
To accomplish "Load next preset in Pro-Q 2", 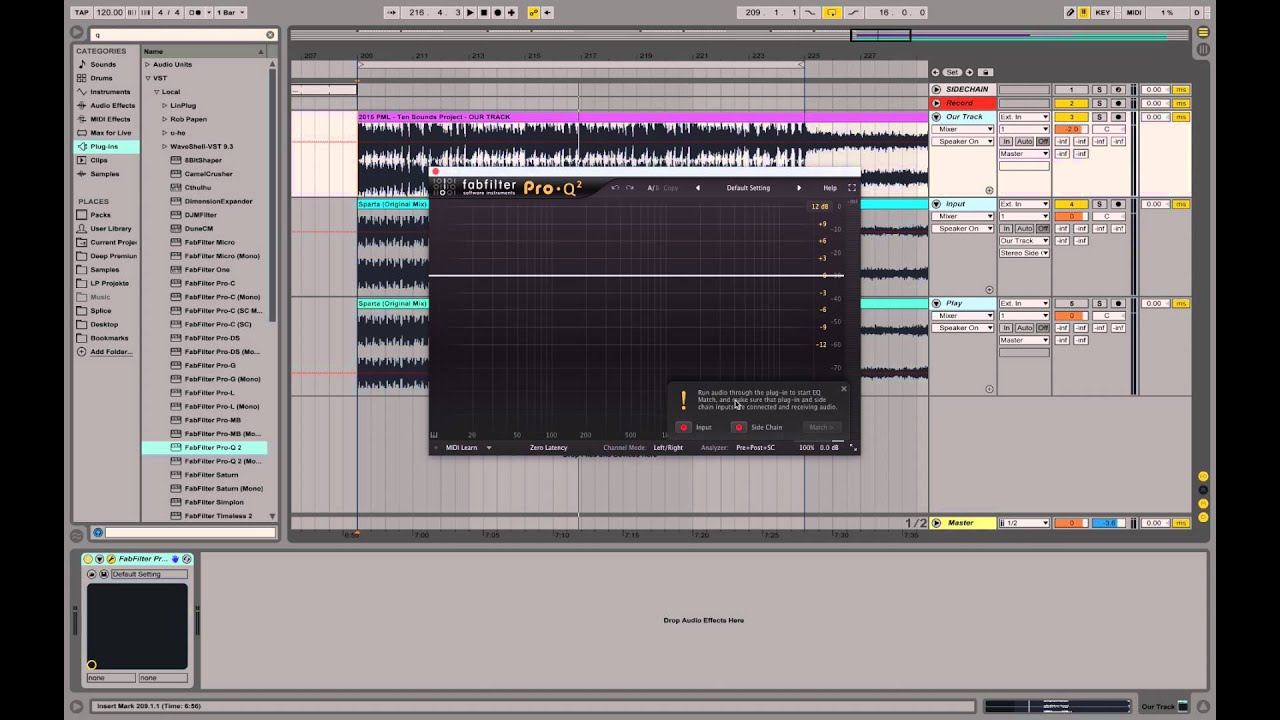I will click(798, 188).
